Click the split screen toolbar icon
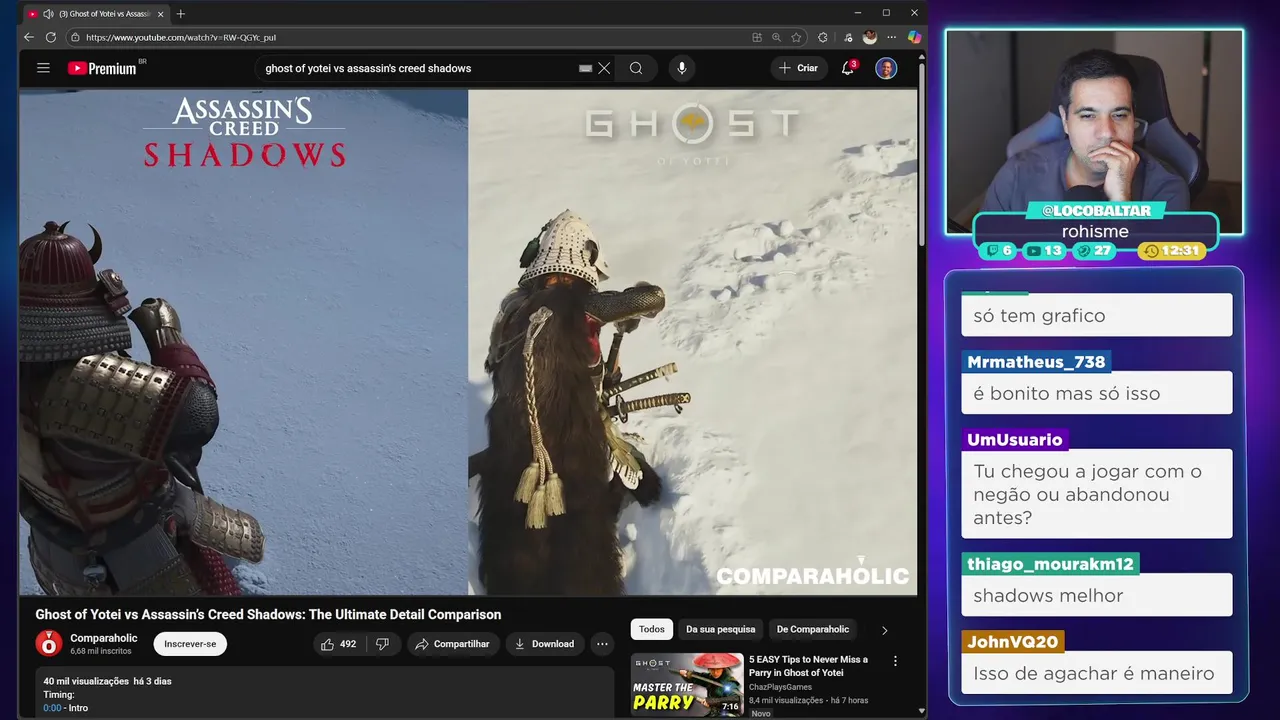Screen dimensions: 1280x720 [757, 37]
